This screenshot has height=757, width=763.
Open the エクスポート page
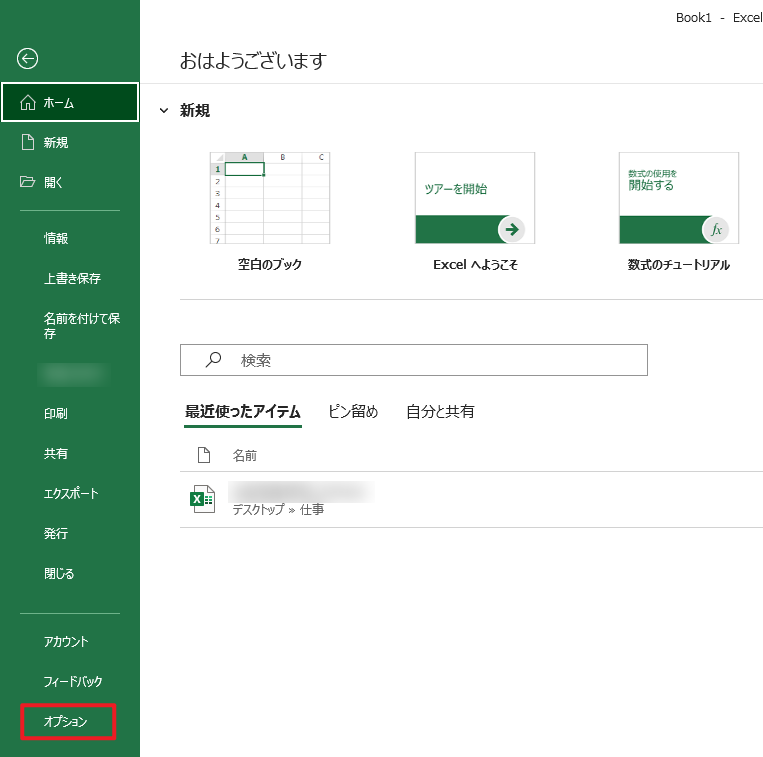[70, 493]
